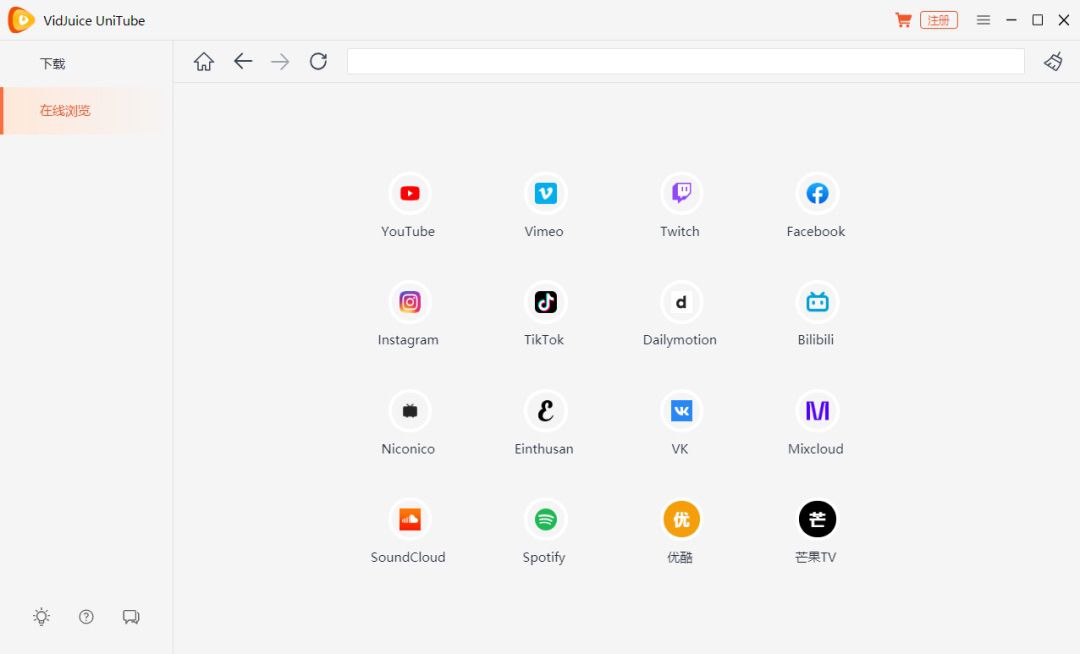Screen dimensions: 1080x654
Task: Navigate back with the left arrow
Action: tap(242, 61)
